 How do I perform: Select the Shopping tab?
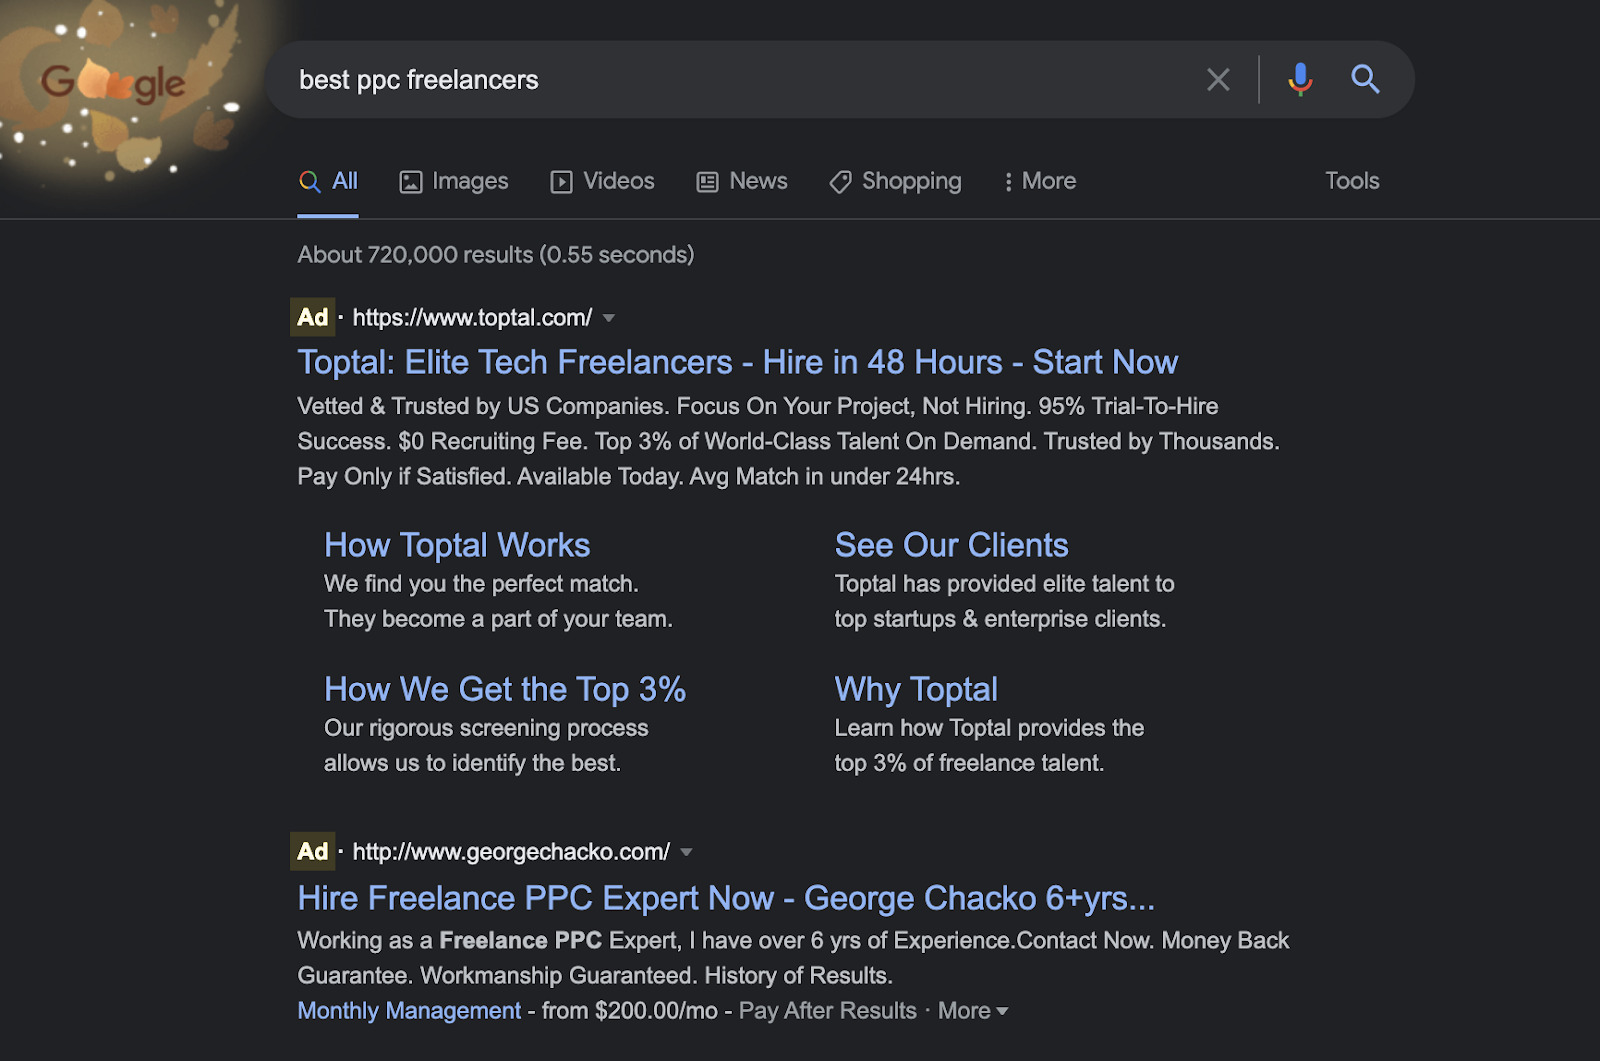click(895, 181)
